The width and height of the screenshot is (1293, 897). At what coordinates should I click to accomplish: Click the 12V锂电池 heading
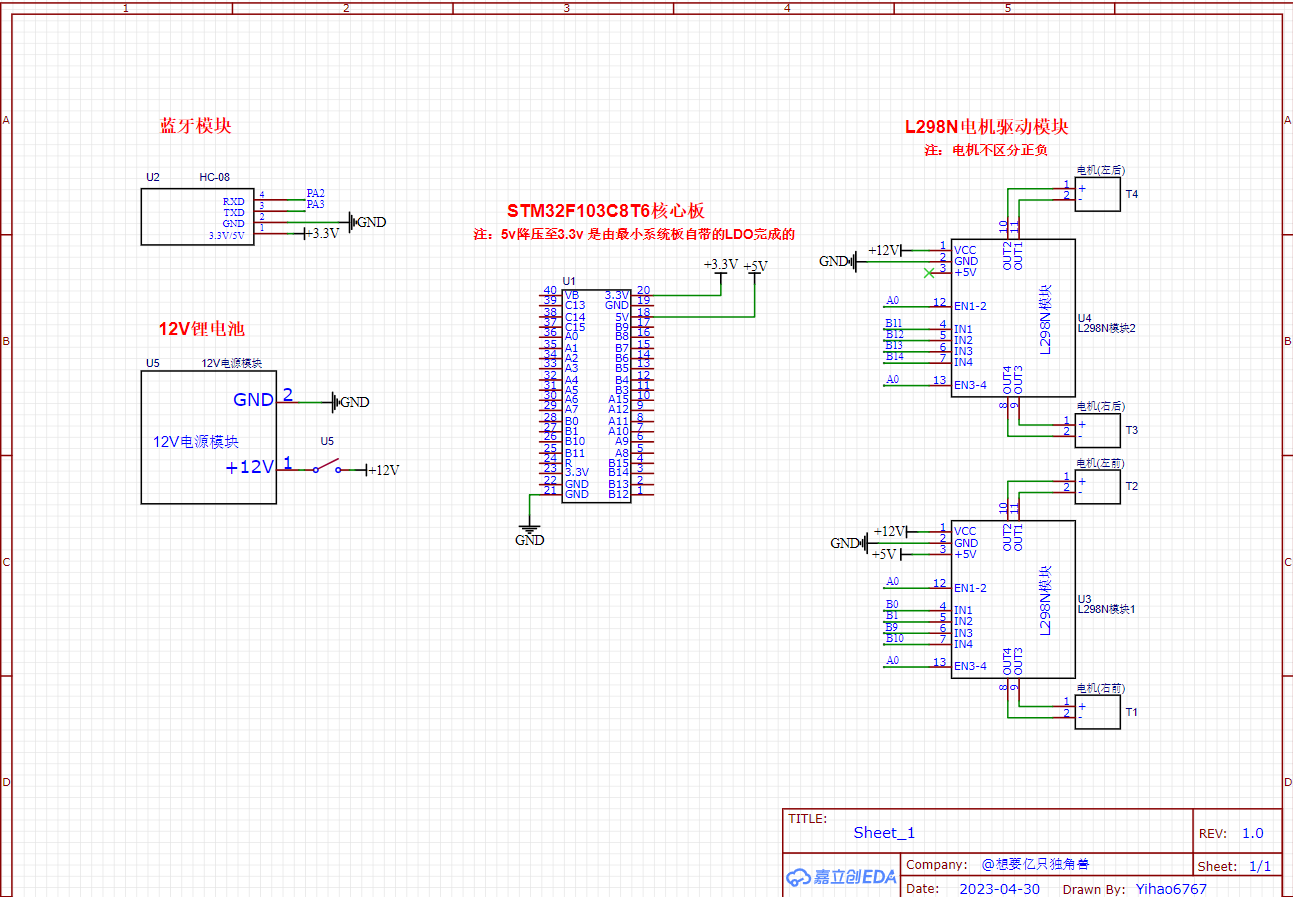pos(202,329)
